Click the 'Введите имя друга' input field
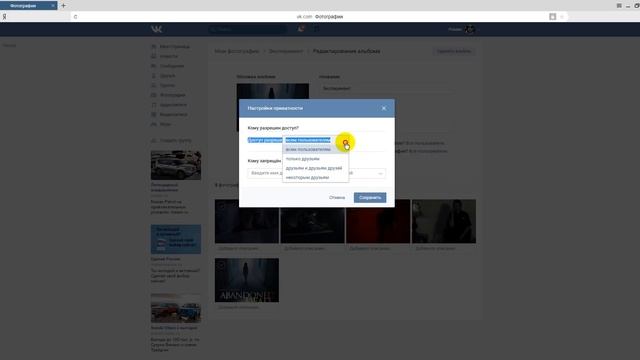Screen dimensions: 640x360 (x=316, y=173)
